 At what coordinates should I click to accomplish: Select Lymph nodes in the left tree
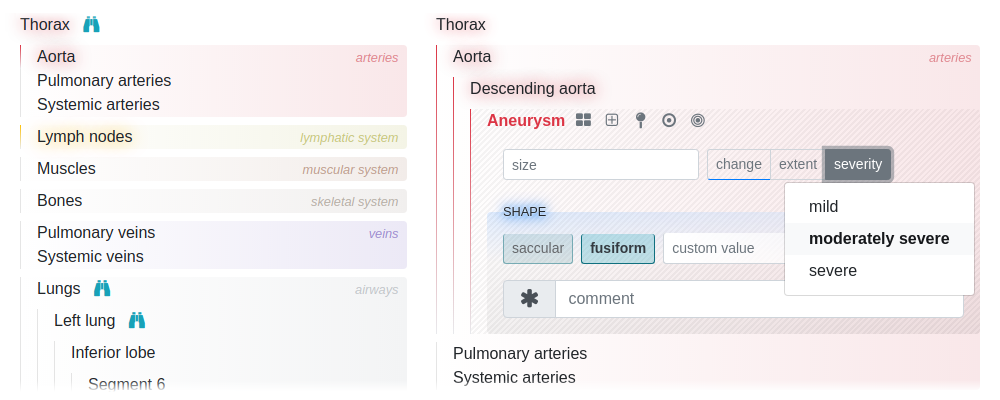click(85, 137)
